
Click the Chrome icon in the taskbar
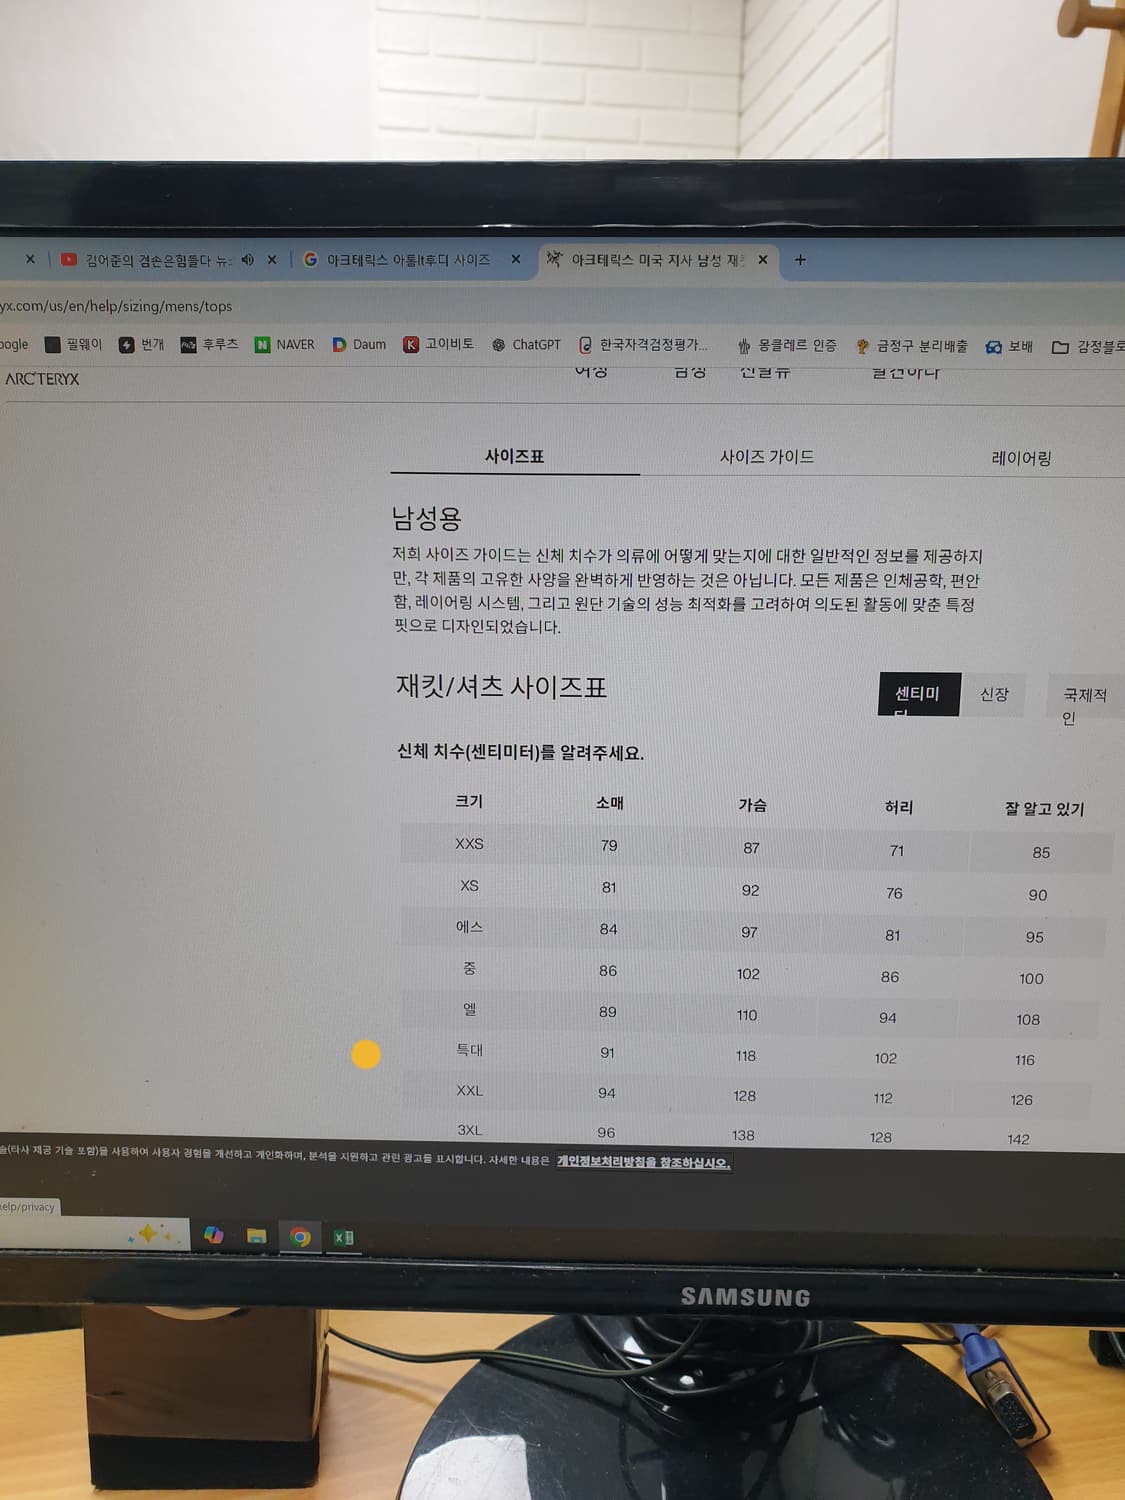[x=300, y=1237]
